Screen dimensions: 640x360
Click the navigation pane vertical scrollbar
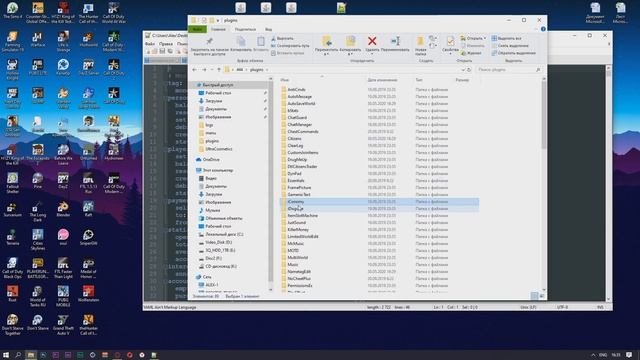(x=270, y=184)
